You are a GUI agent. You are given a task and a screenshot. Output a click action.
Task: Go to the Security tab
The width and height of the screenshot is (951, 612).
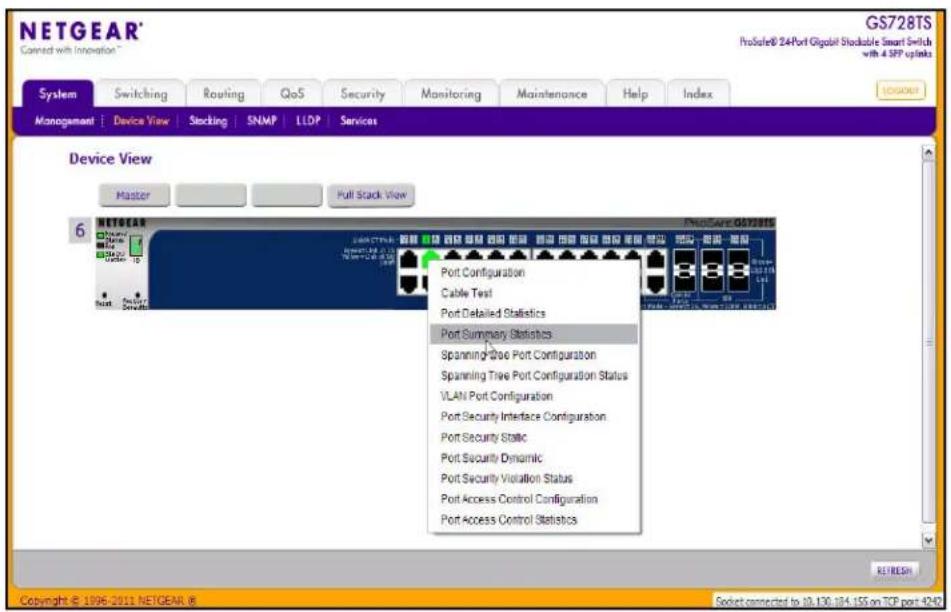pyautogui.click(x=363, y=94)
